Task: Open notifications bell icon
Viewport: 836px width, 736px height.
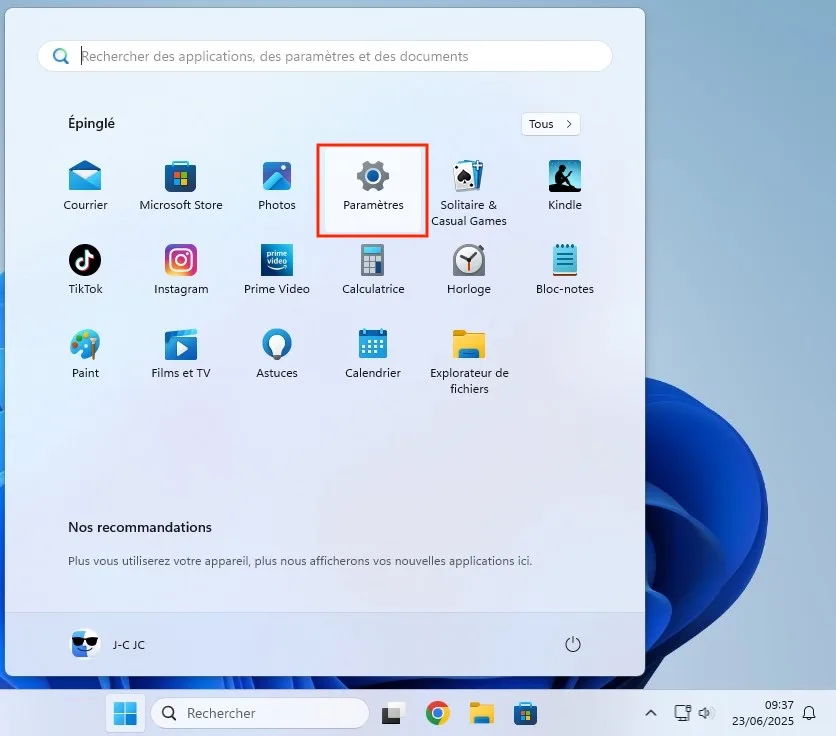Action: click(809, 713)
